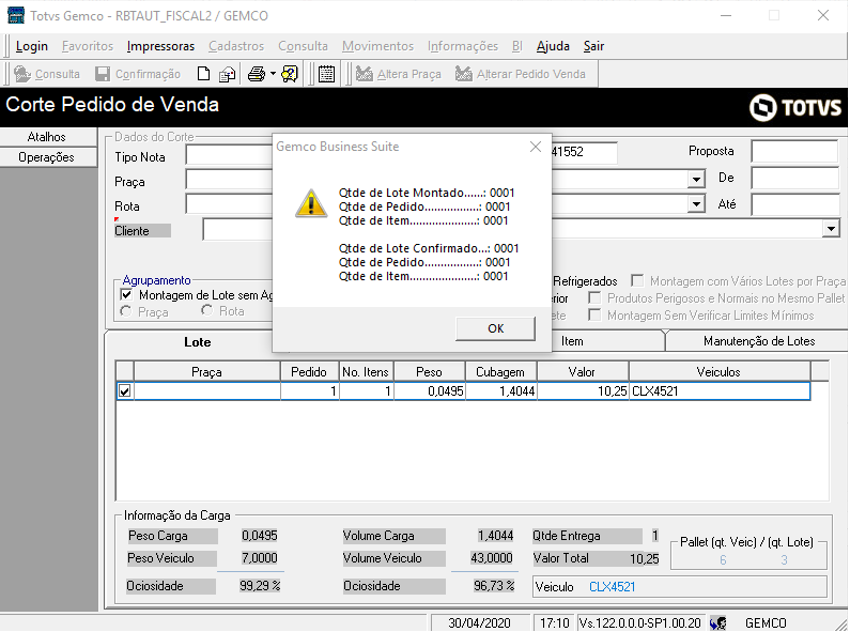
Task: Click the Cliente field label
Action: coord(142,231)
